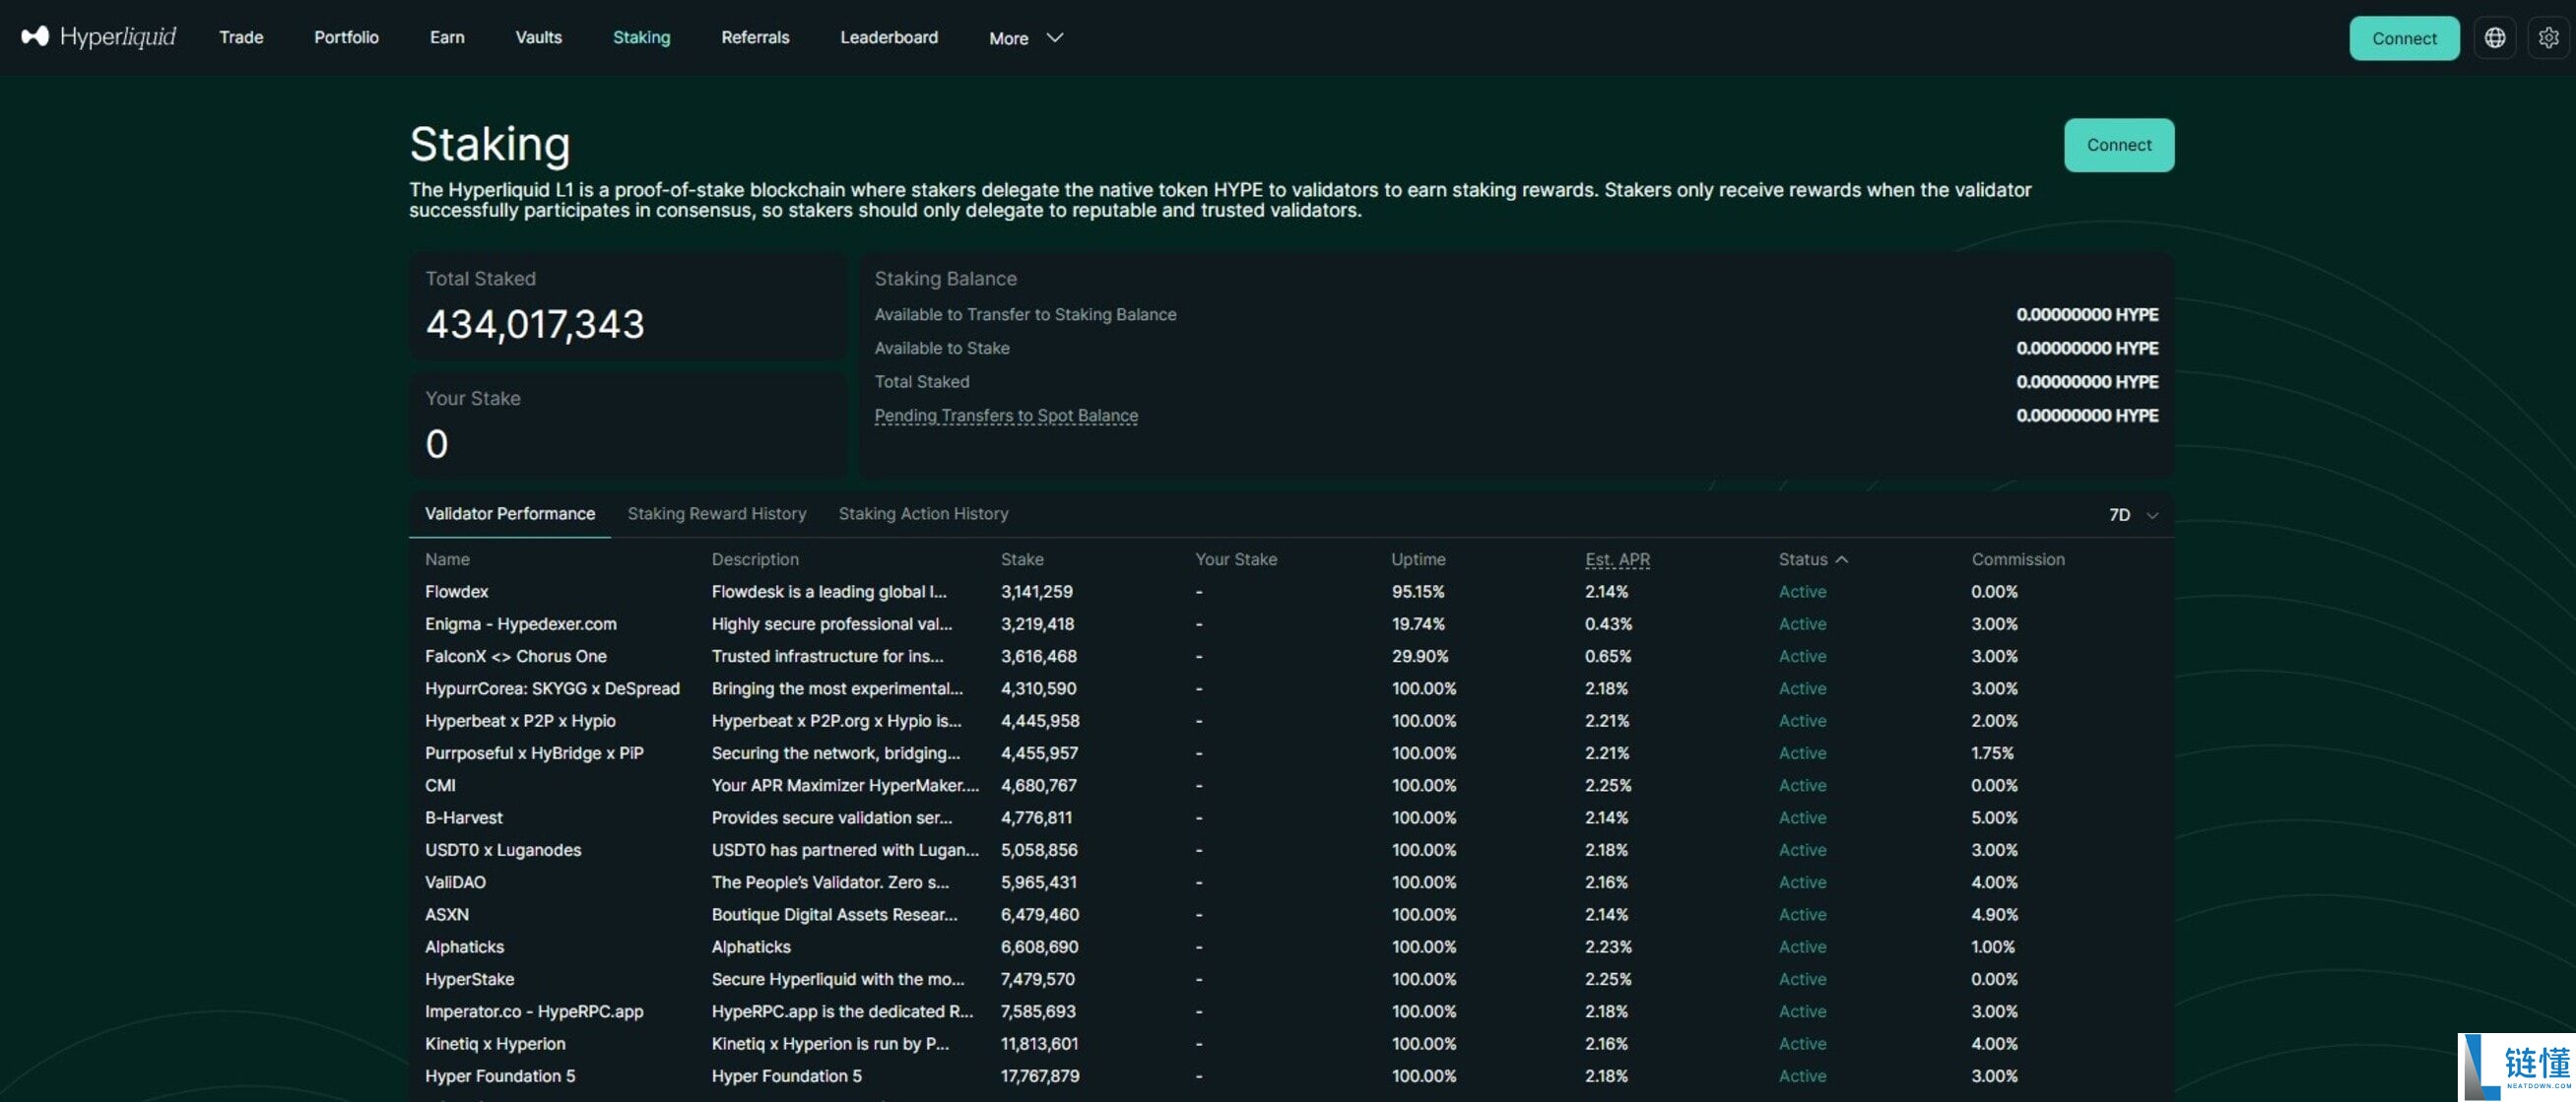Open the Earn page
The height and width of the screenshot is (1102, 2576).
pyautogui.click(x=447, y=37)
